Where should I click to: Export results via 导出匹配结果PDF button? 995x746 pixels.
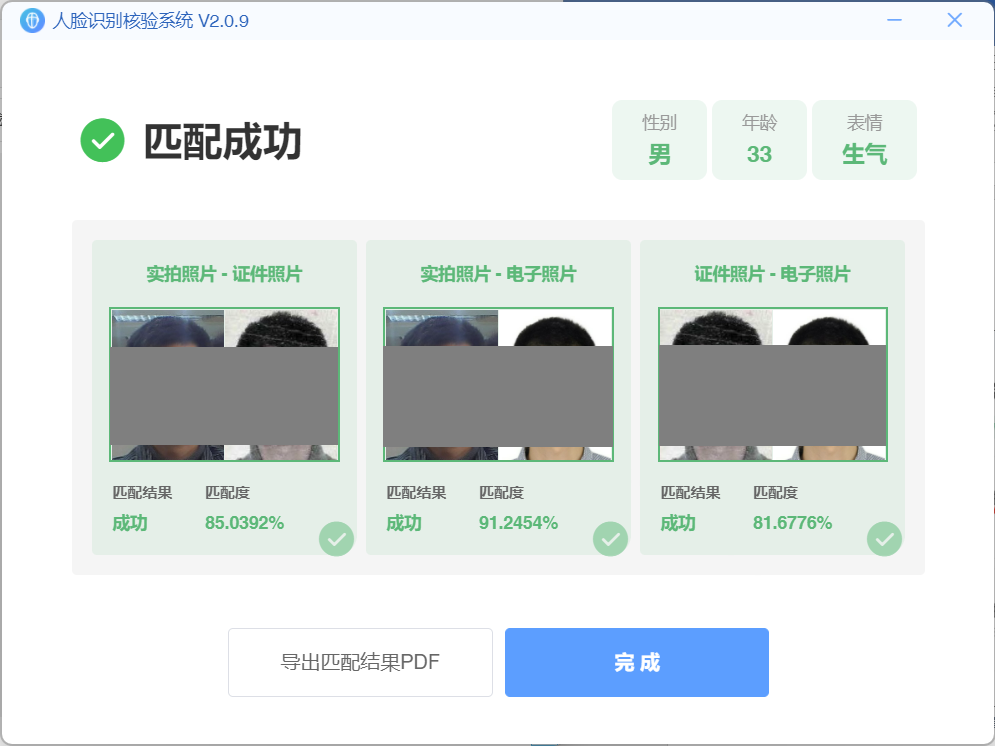click(x=360, y=662)
